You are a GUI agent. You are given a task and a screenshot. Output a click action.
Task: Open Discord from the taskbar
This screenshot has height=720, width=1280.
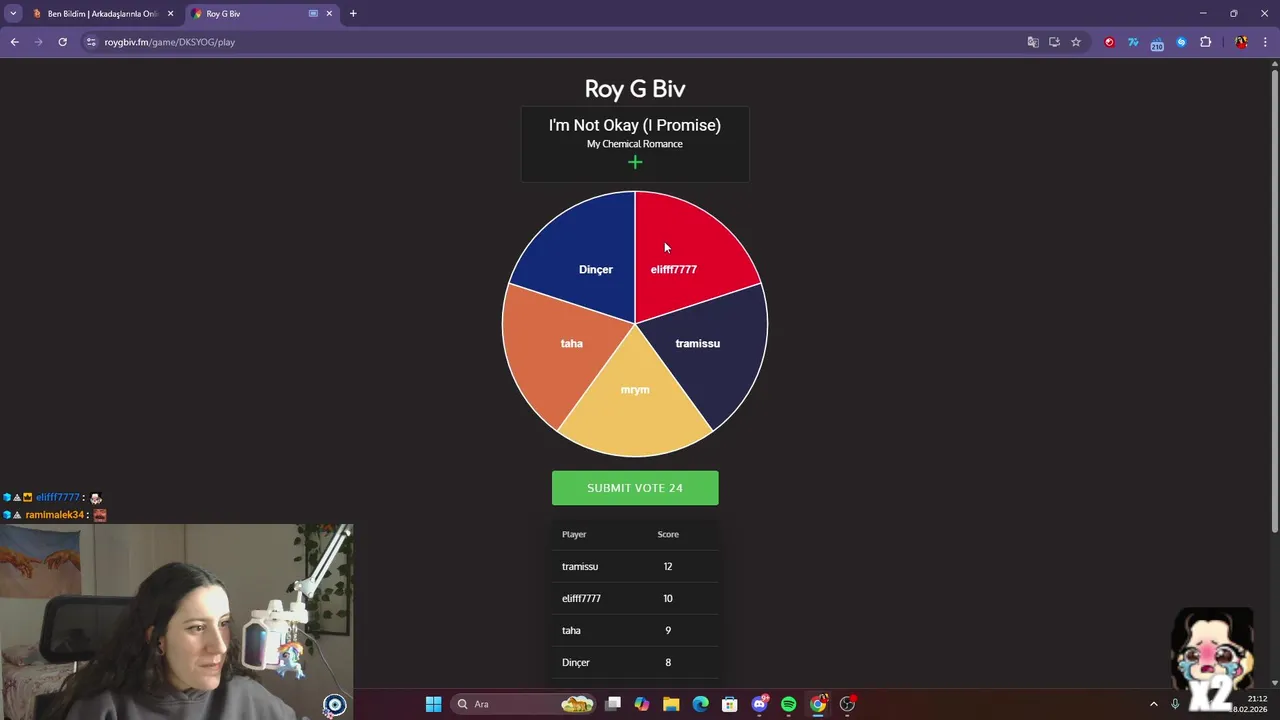point(759,704)
